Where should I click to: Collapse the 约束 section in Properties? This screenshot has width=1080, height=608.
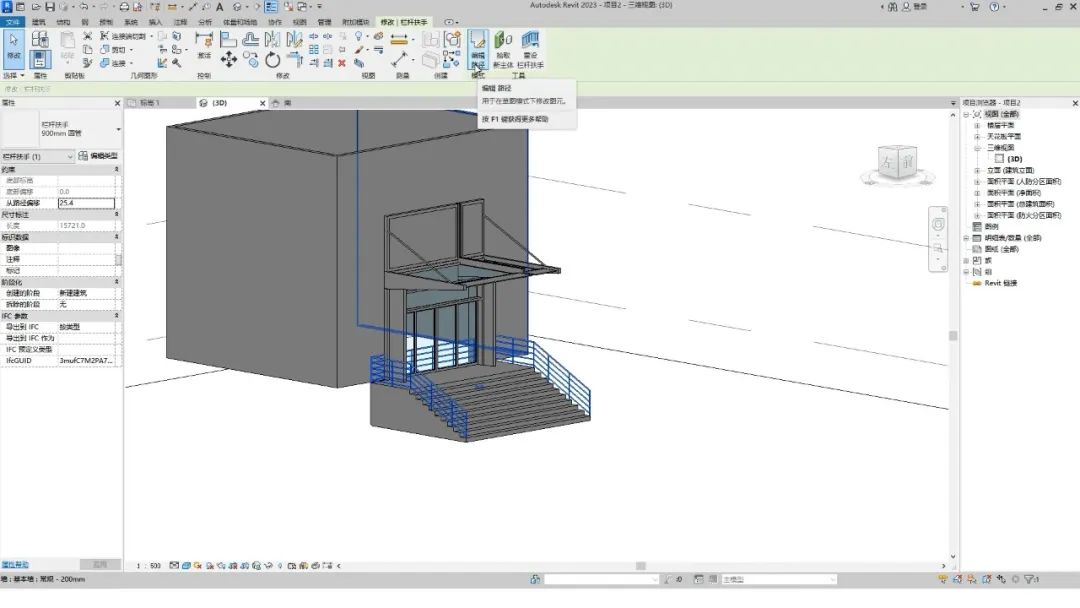(116, 169)
